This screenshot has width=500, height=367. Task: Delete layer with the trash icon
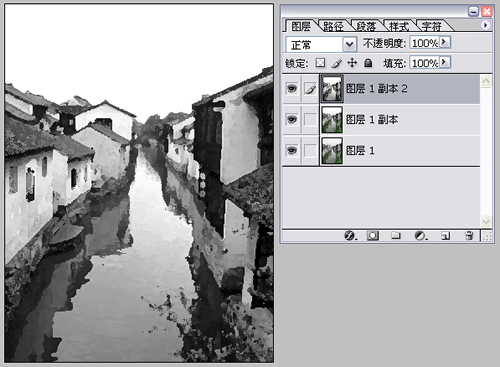tap(469, 236)
